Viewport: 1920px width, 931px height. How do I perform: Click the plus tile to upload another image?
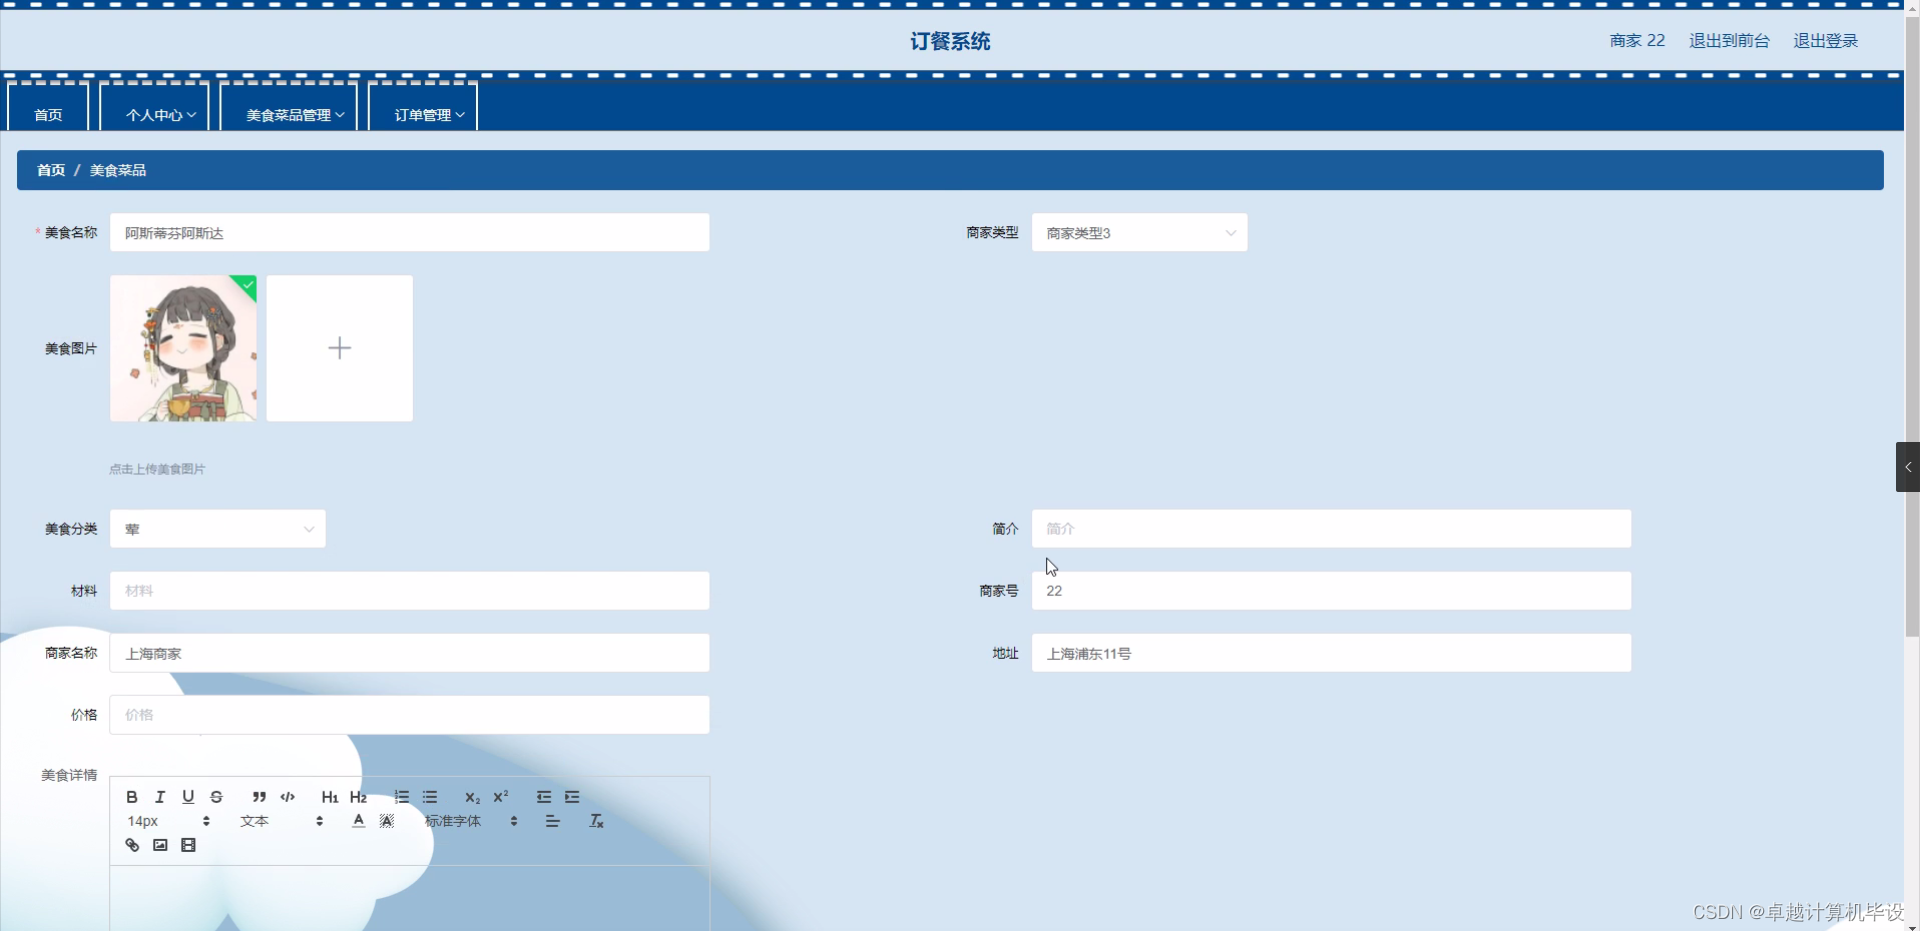pyautogui.click(x=339, y=348)
